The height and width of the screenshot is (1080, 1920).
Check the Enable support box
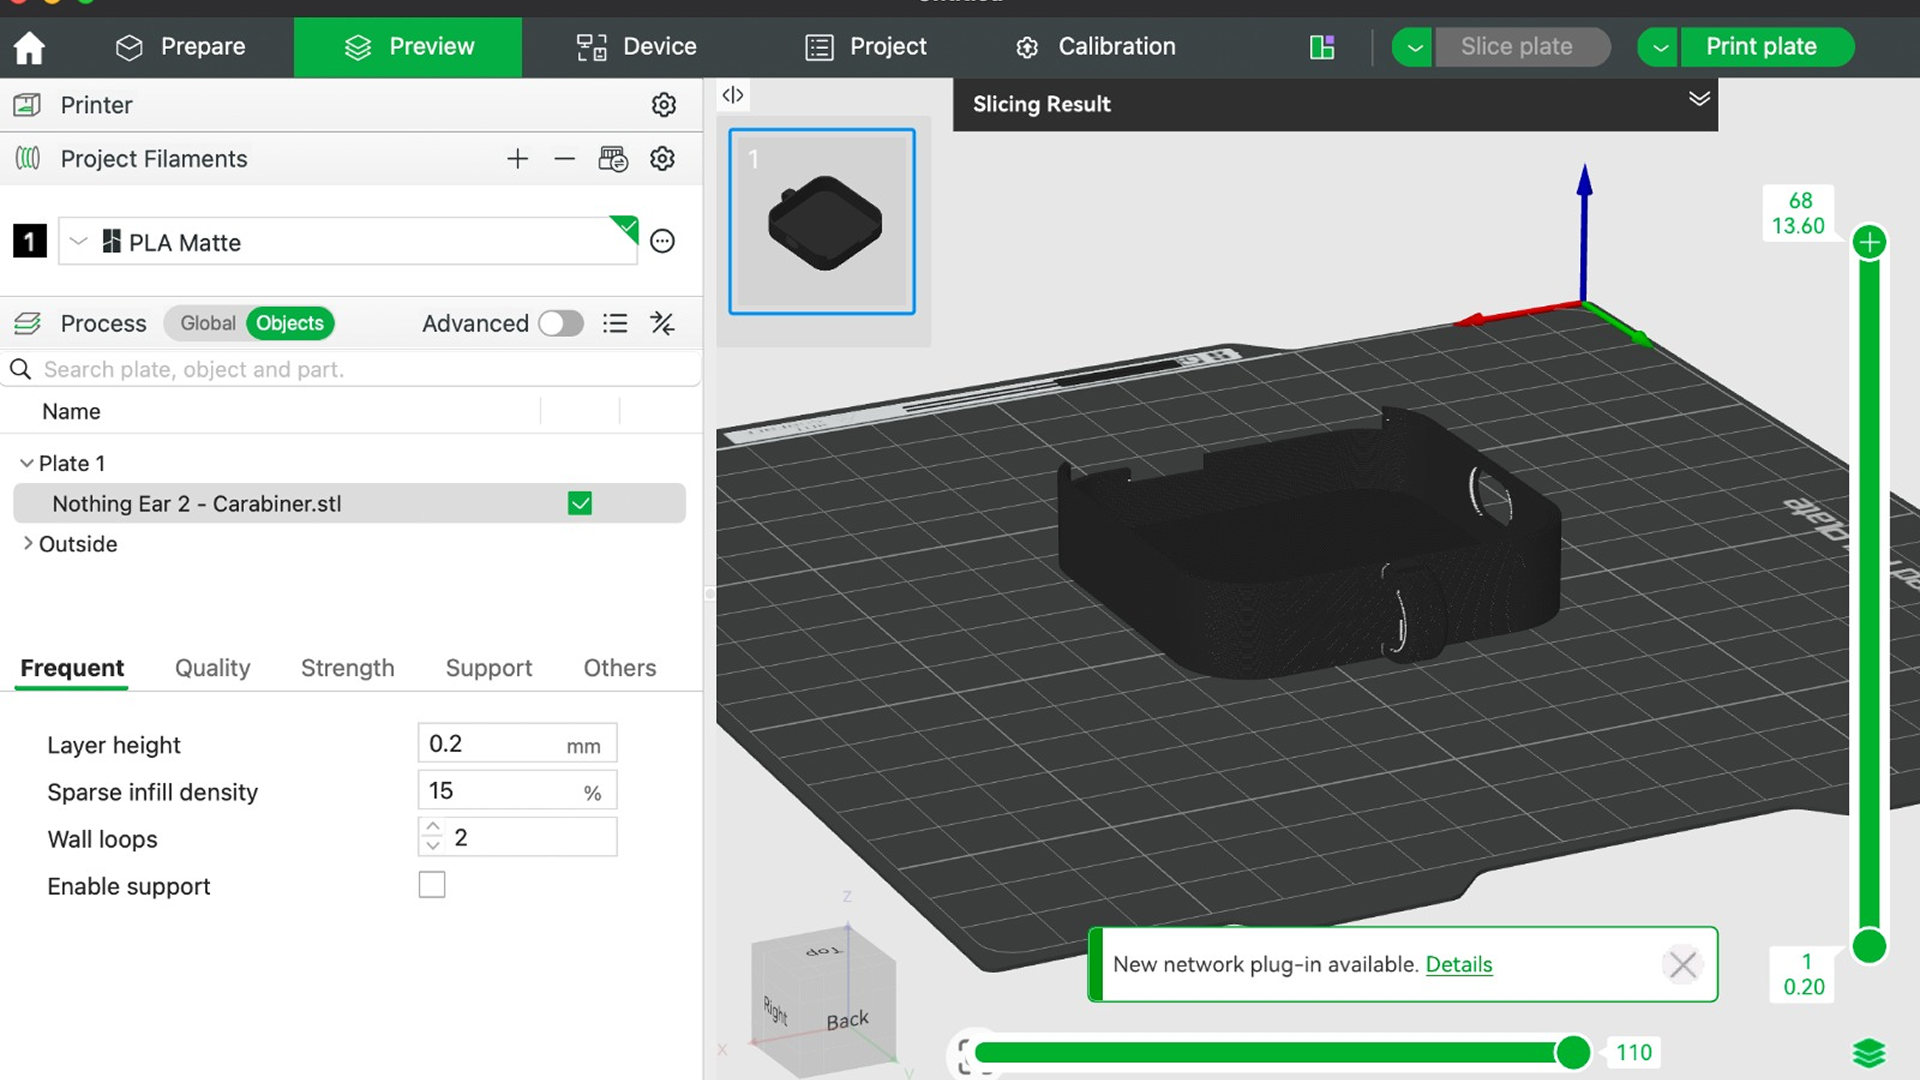point(432,885)
